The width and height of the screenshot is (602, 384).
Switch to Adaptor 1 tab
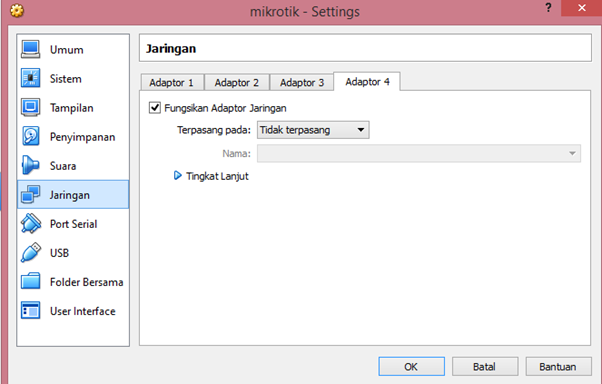(172, 83)
